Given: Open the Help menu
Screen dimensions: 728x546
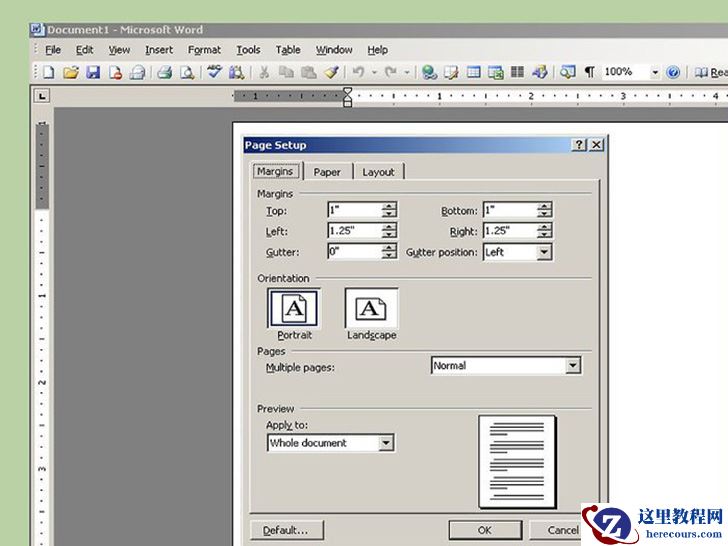Looking at the screenshot, I should click(x=377, y=50).
